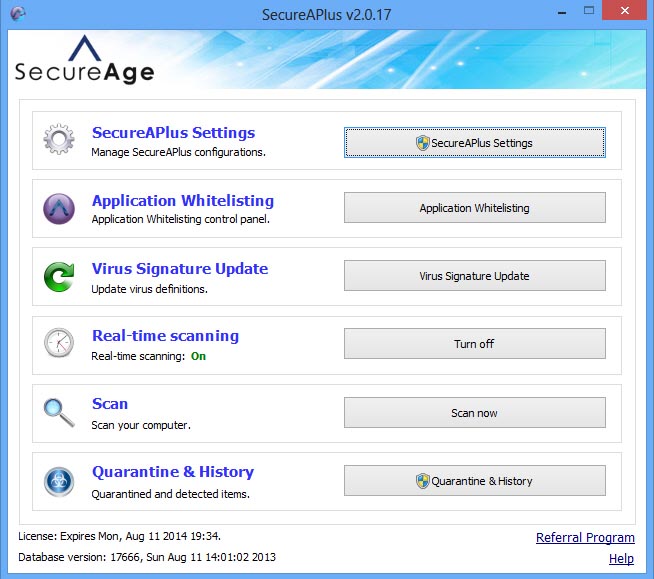Screen dimensions: 654x579
Task: Open the Application Whitelisting button
Action: click(x=474, y=208)
